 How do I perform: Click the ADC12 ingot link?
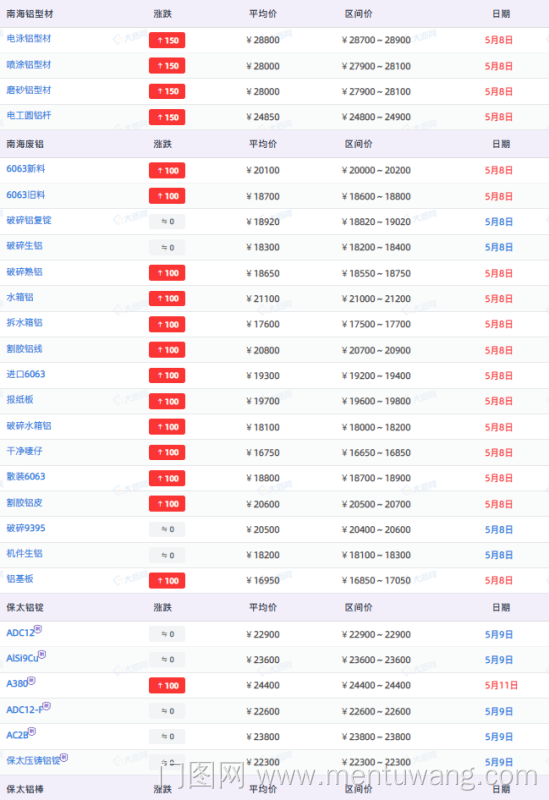point(20,633)
